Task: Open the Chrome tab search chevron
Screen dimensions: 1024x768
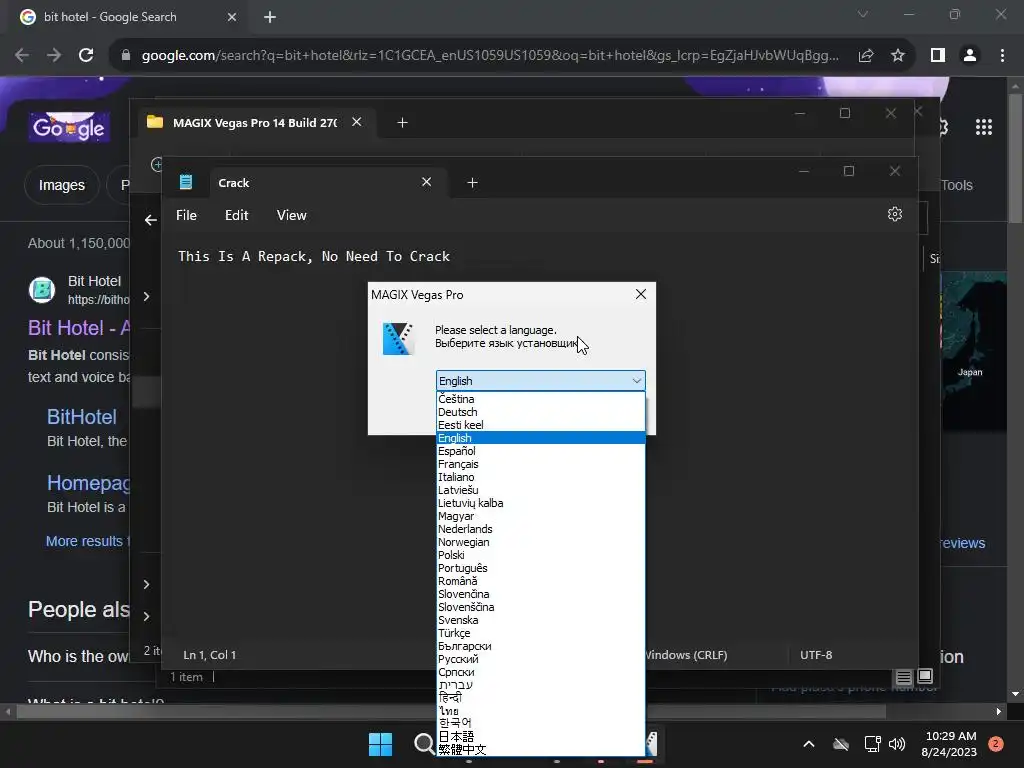Action: [x=863, y=14]
